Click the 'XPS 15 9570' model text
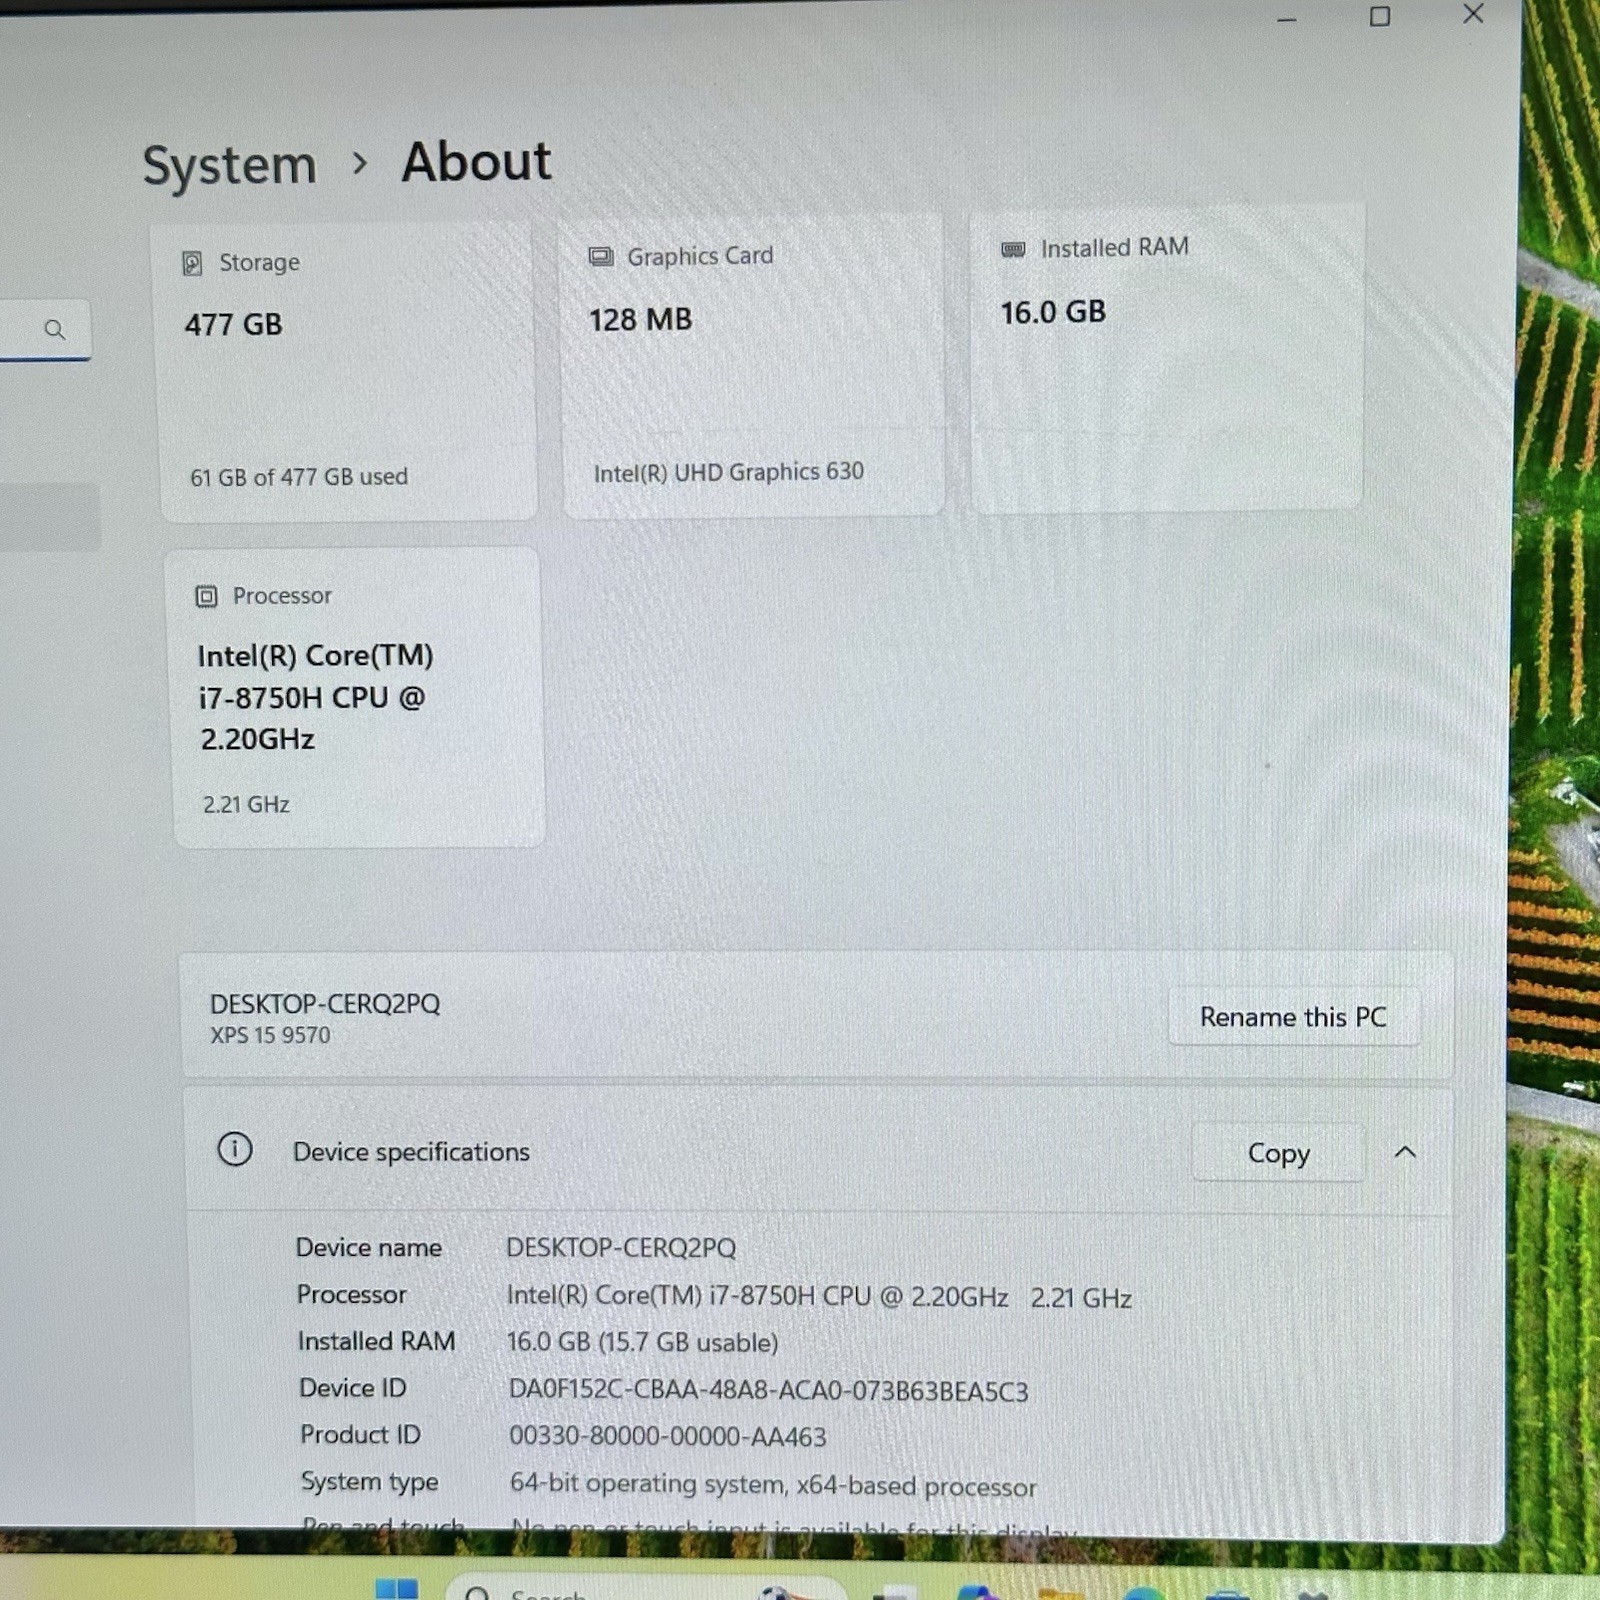This screenshot has height=1600, width=1600. pos(270,1035)
